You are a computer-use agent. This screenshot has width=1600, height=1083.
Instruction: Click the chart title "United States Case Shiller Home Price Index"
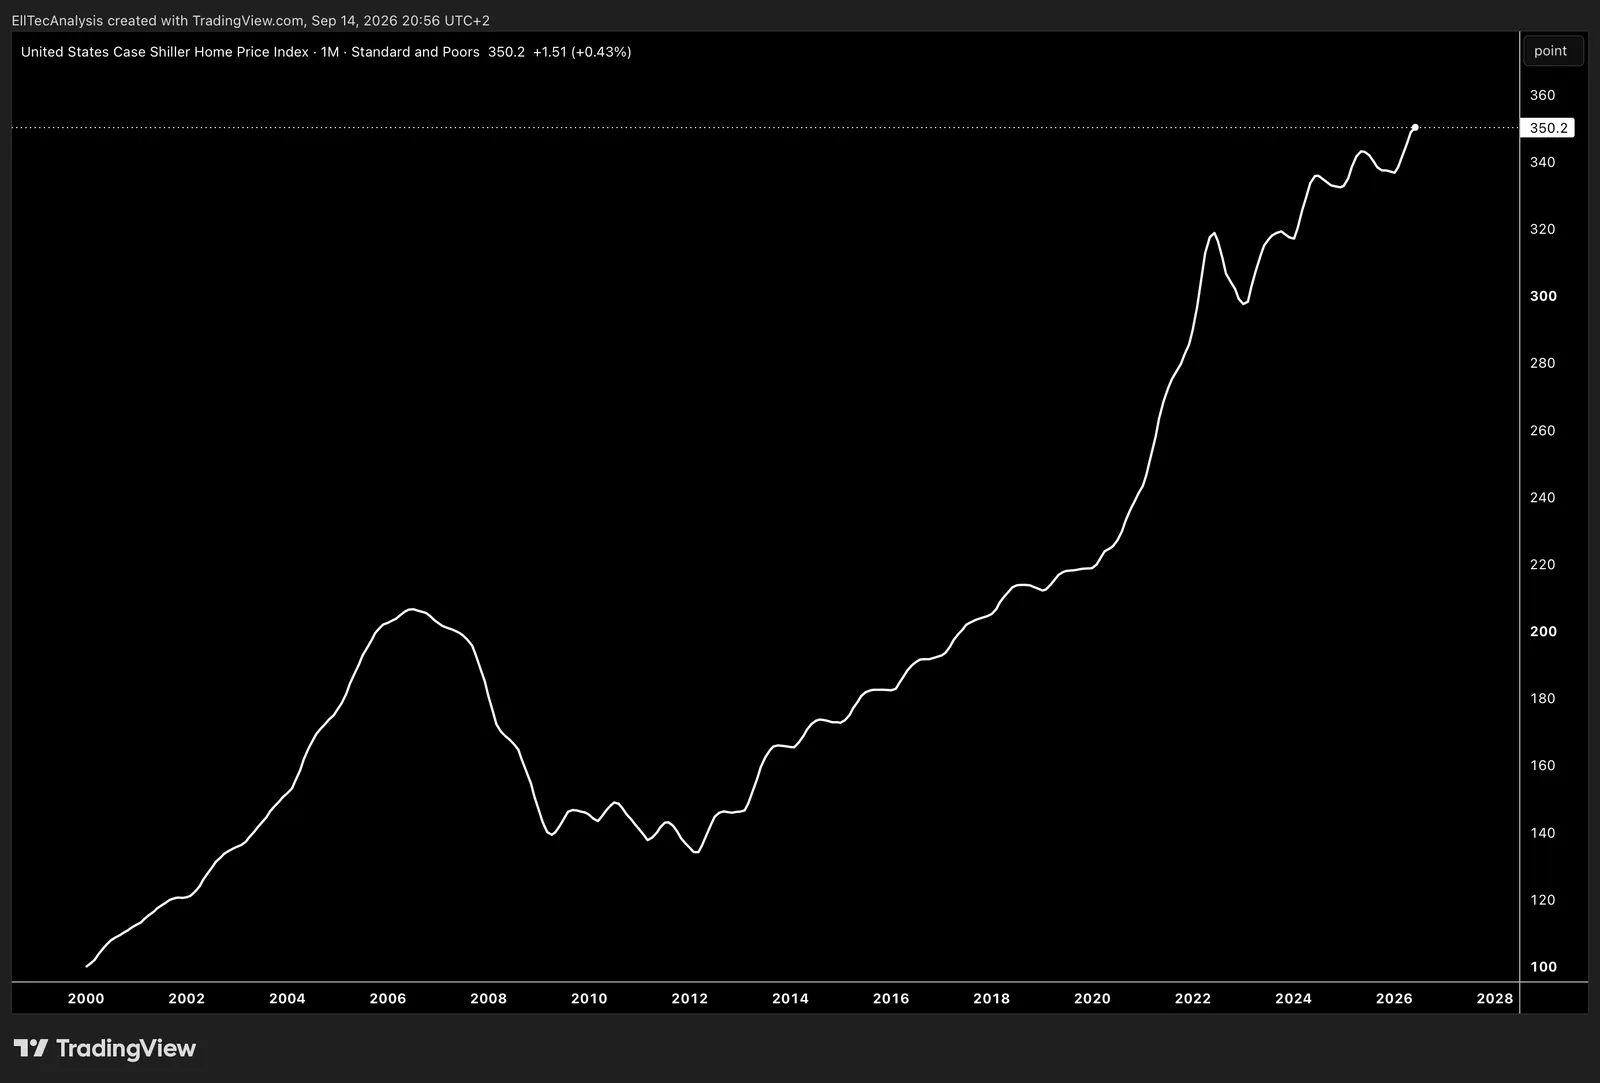click(165, 52)
